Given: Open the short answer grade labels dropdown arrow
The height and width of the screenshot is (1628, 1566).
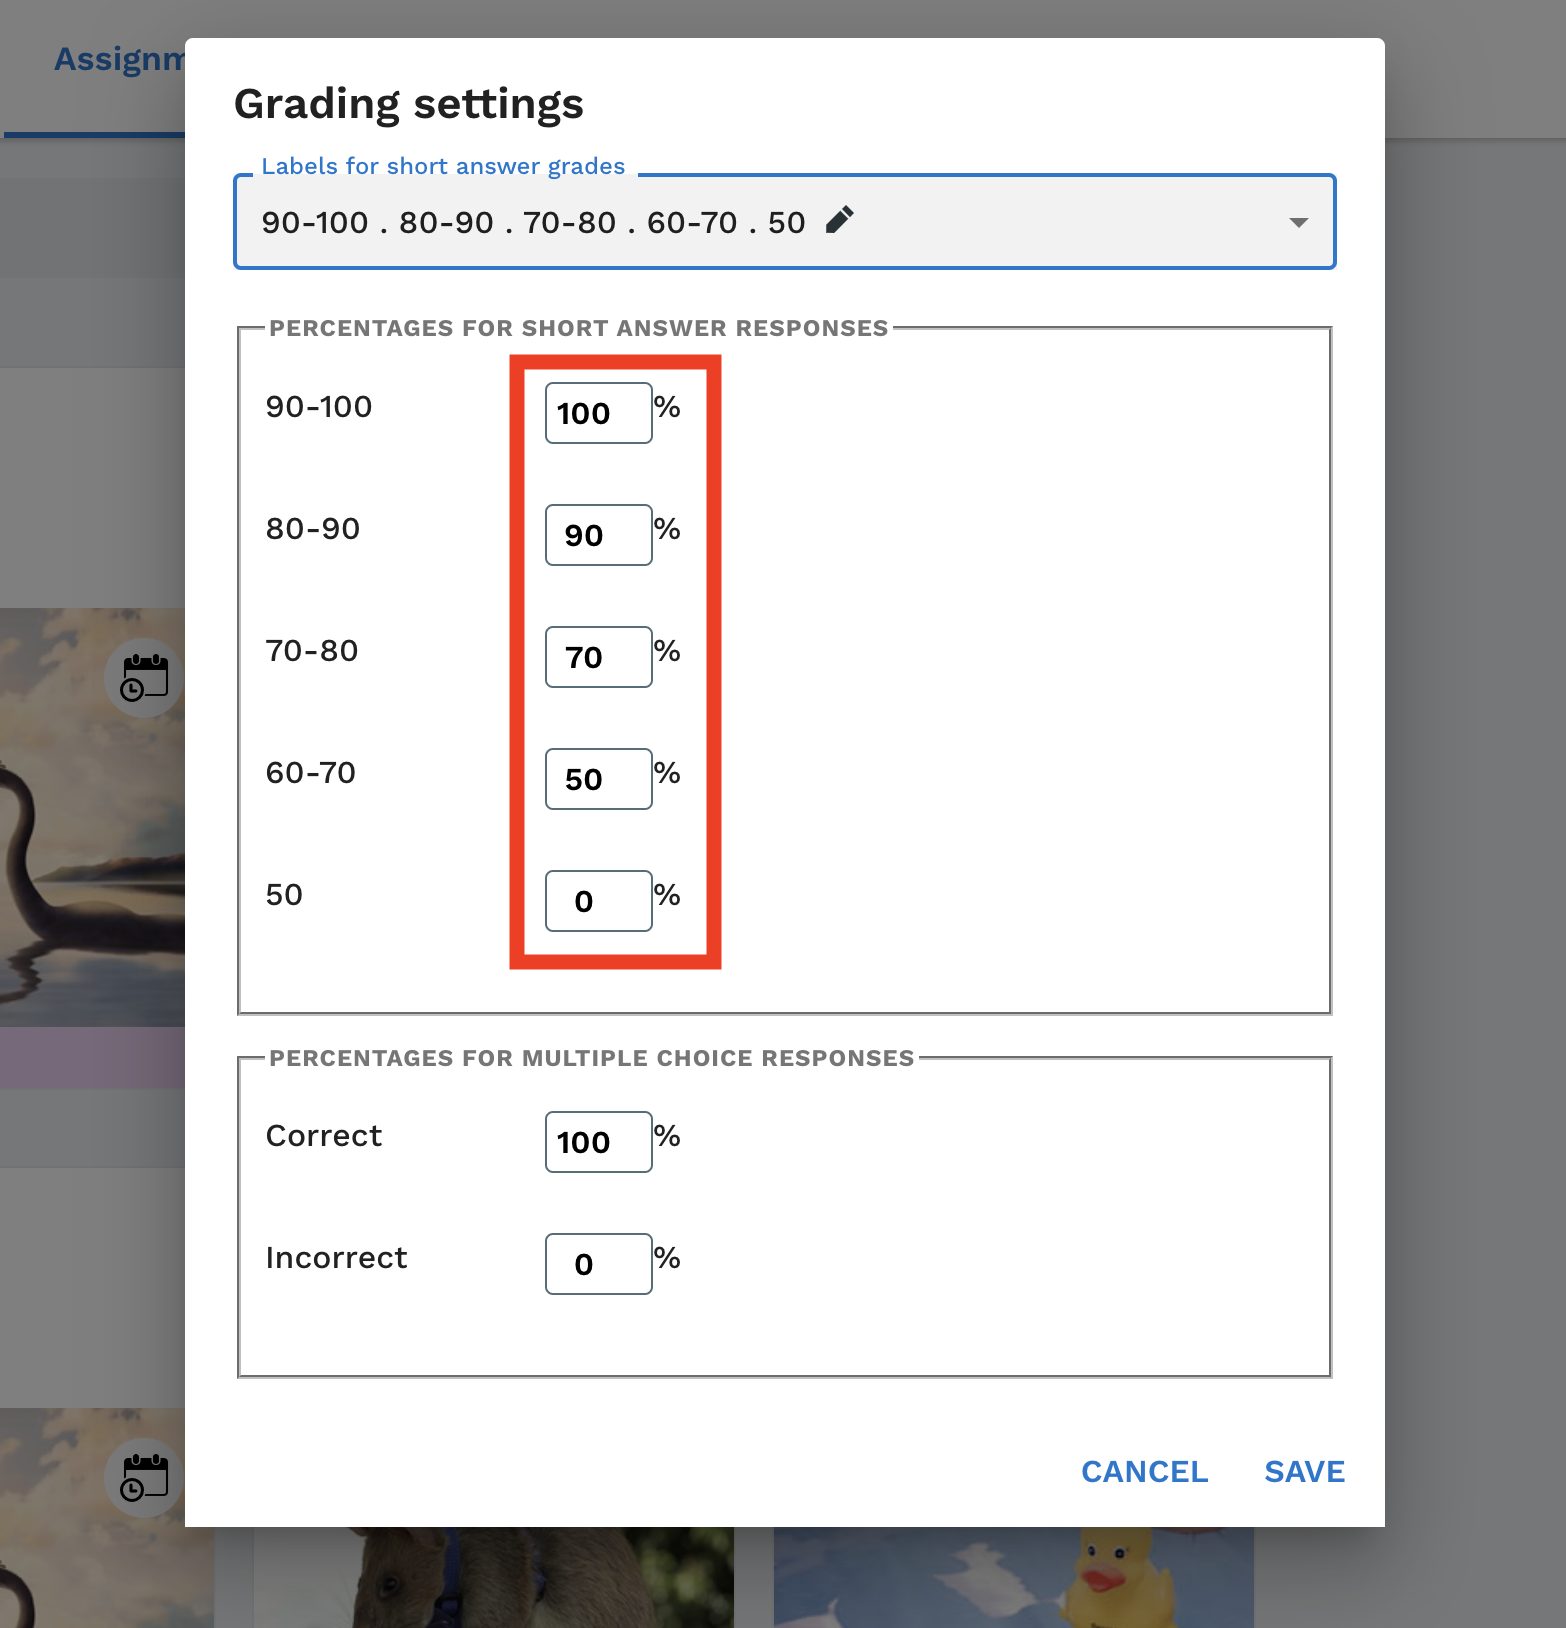Looking at the screenshot, I should click(1298, 222).
